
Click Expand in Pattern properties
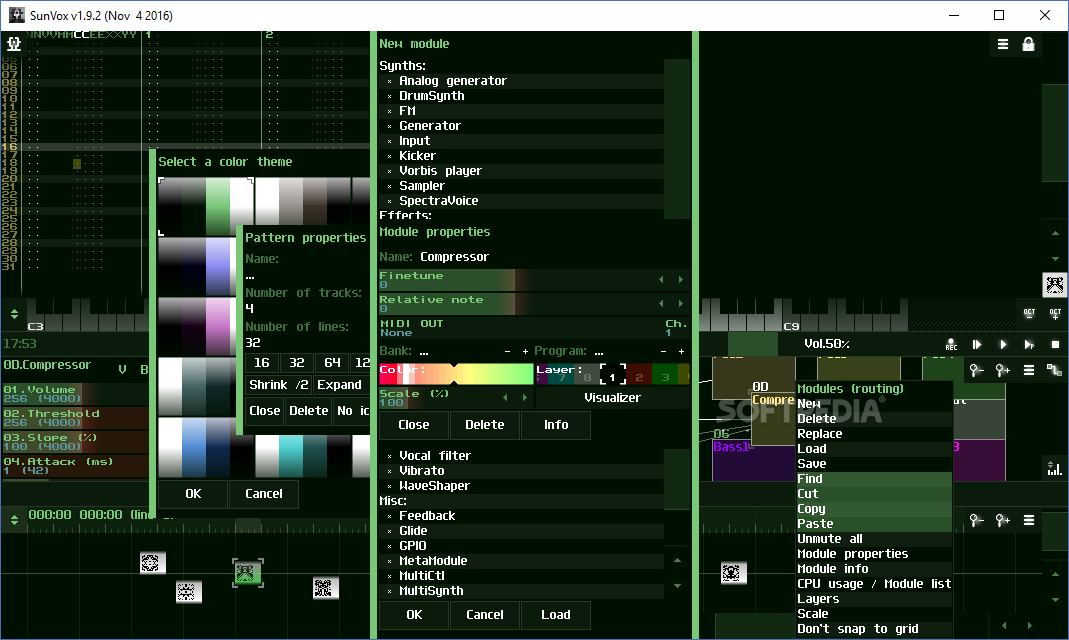click(340, 385)
